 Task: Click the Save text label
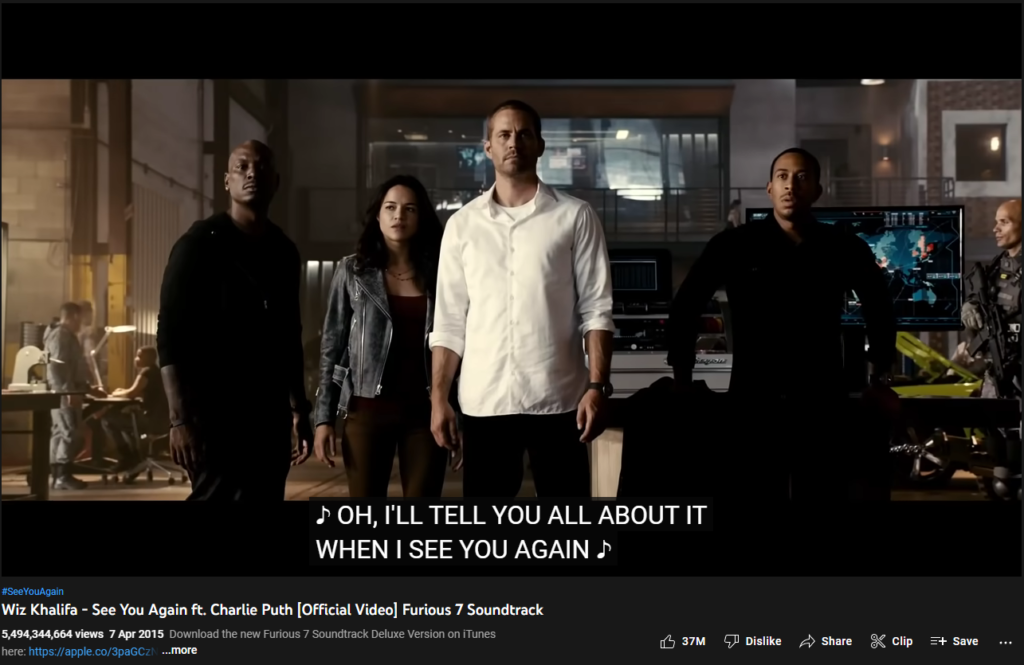965,641
